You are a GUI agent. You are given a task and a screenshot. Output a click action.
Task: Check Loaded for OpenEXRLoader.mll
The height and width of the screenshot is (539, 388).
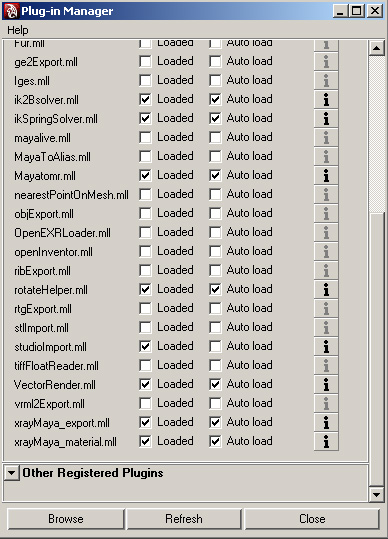tap(145, 233)
